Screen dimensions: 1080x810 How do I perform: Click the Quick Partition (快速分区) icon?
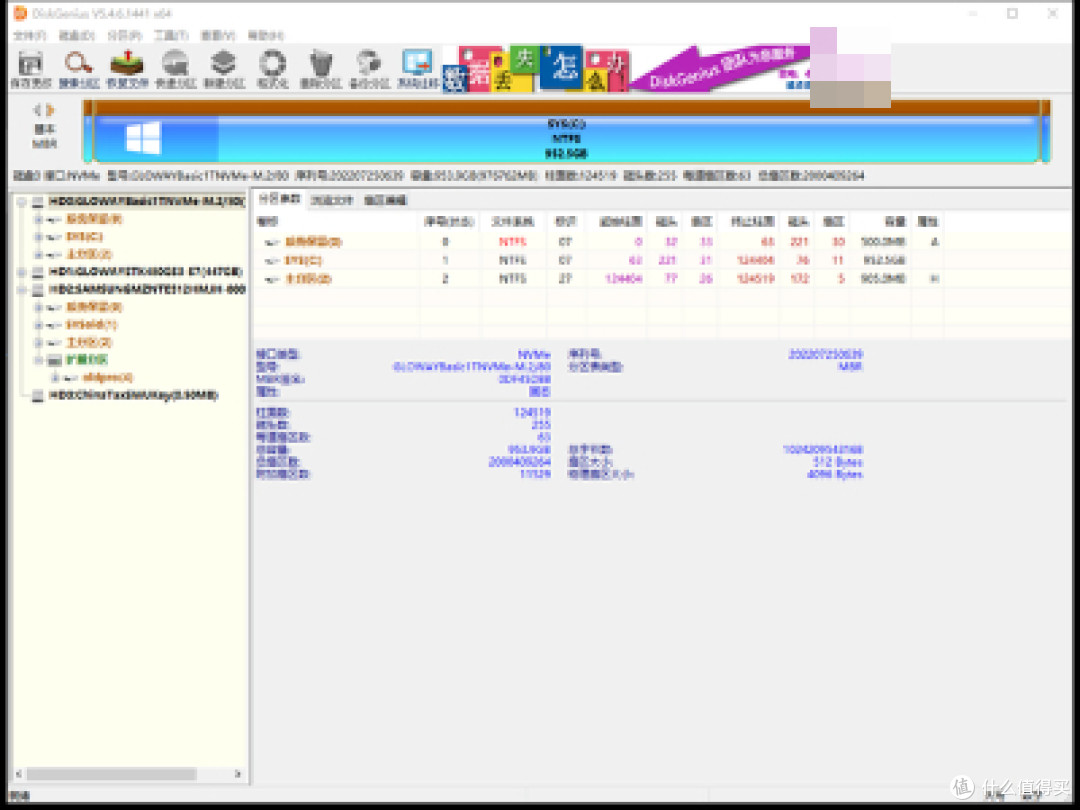coord(175,69)
